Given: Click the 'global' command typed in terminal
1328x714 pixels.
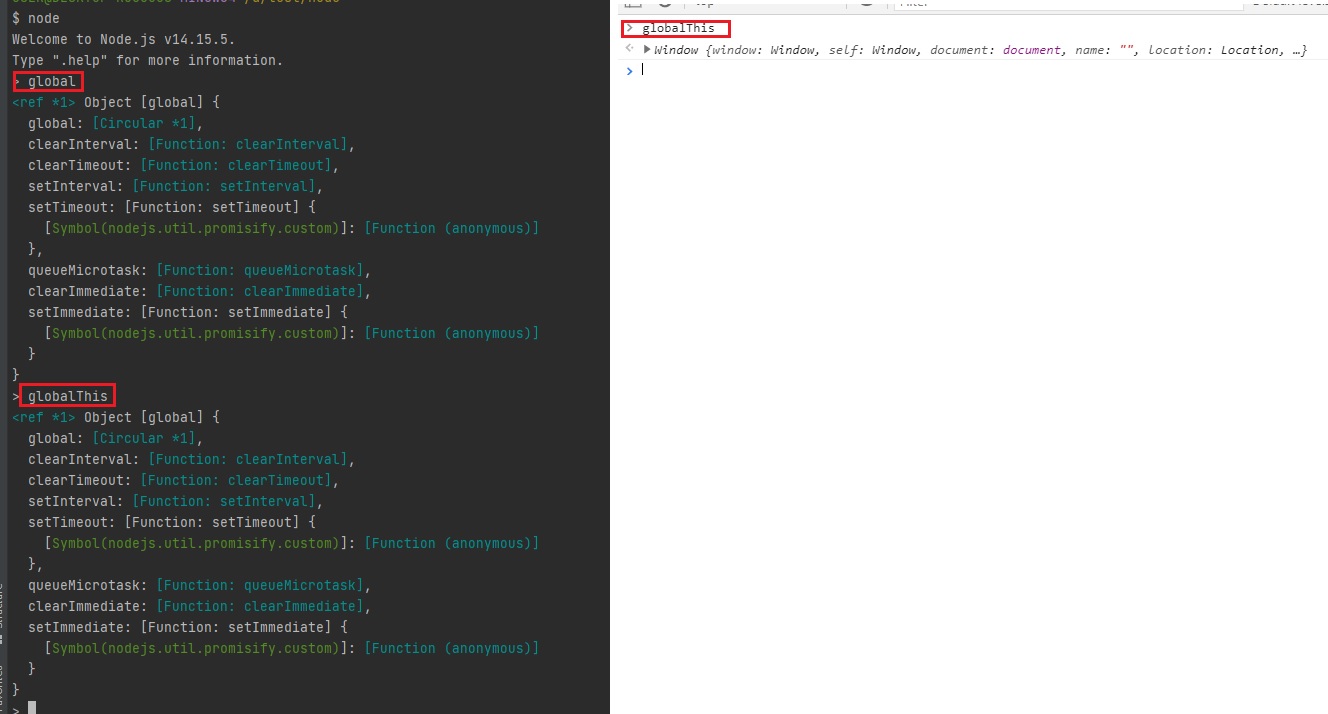Looking at the screenshot, I should click(52, 81).
